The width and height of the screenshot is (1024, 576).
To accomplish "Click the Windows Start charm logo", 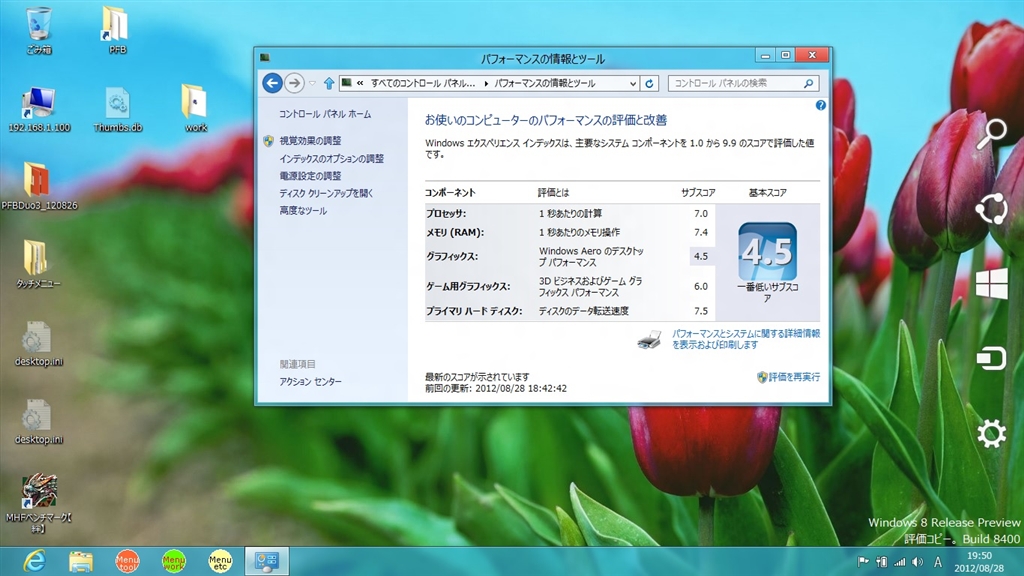I will click(991, 284).
